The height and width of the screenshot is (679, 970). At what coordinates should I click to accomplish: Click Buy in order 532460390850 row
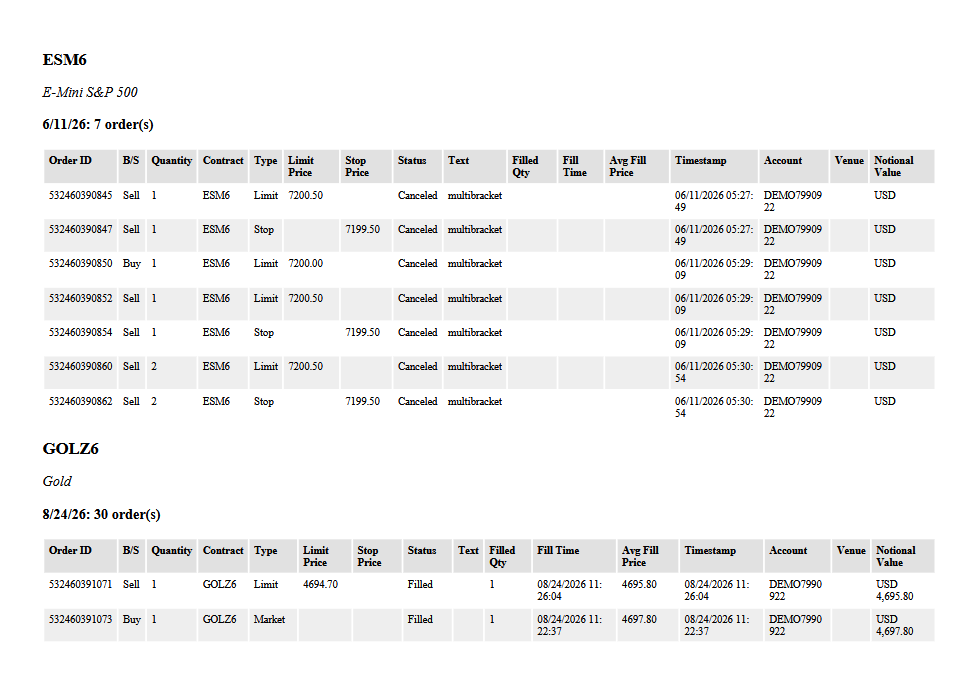[132, 263]
